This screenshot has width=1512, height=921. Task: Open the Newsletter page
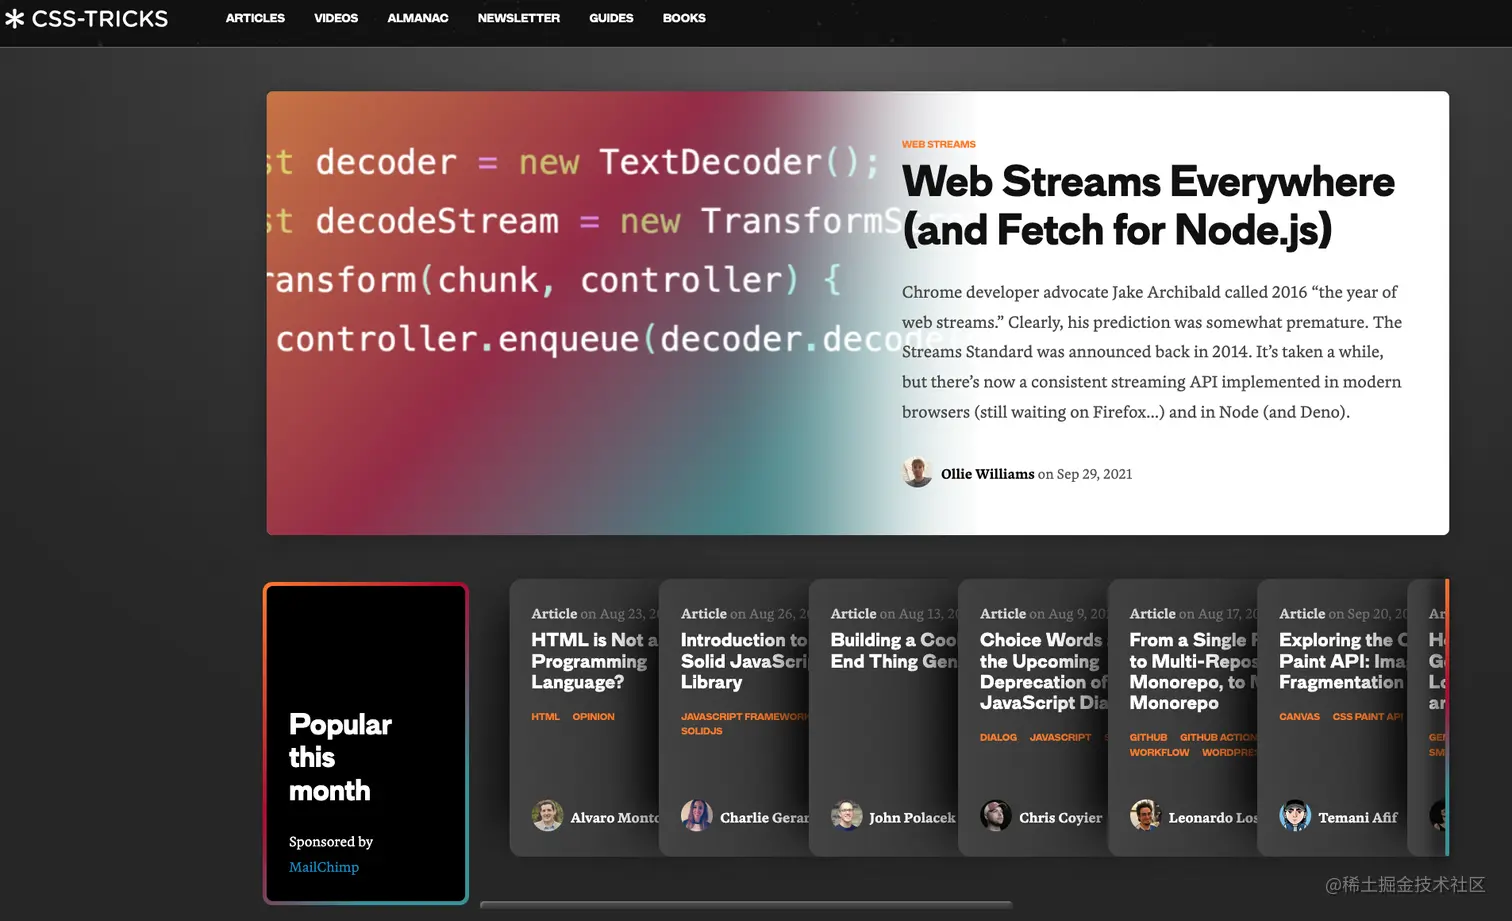point(518,18)
